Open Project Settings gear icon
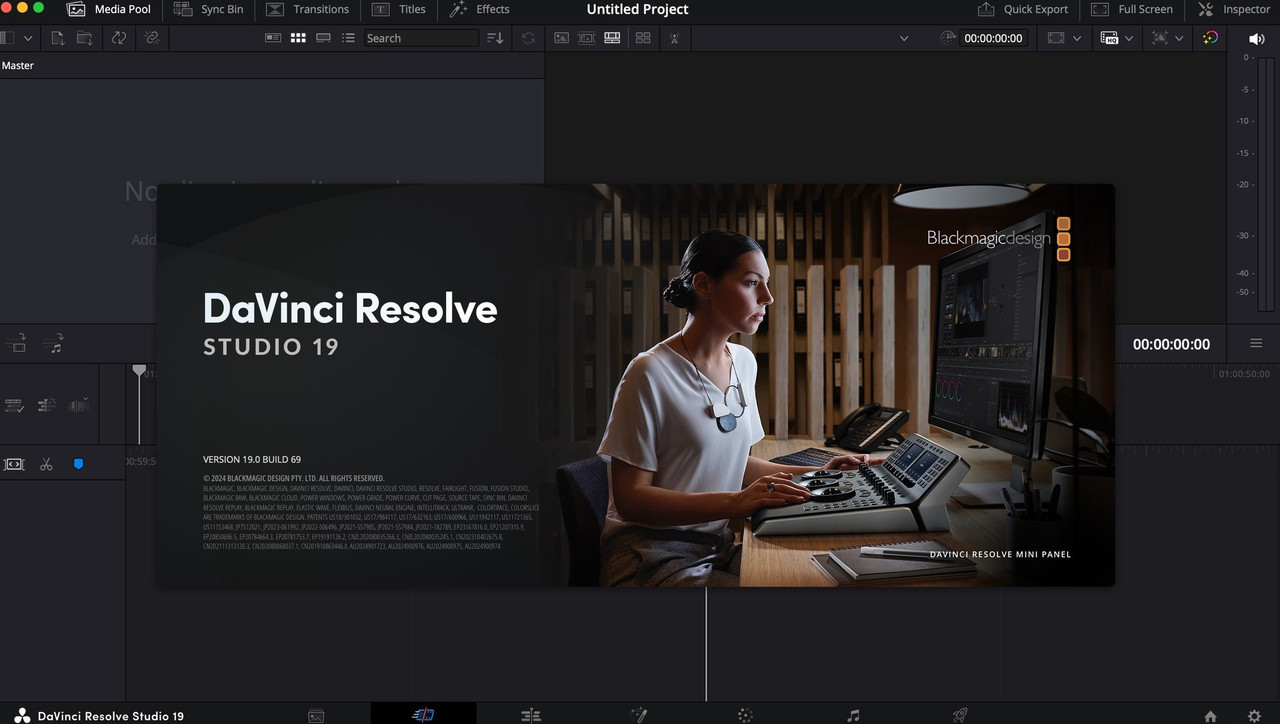Image resolution: width=1280 pixels, height=724 pixels. coord(1254,716)
